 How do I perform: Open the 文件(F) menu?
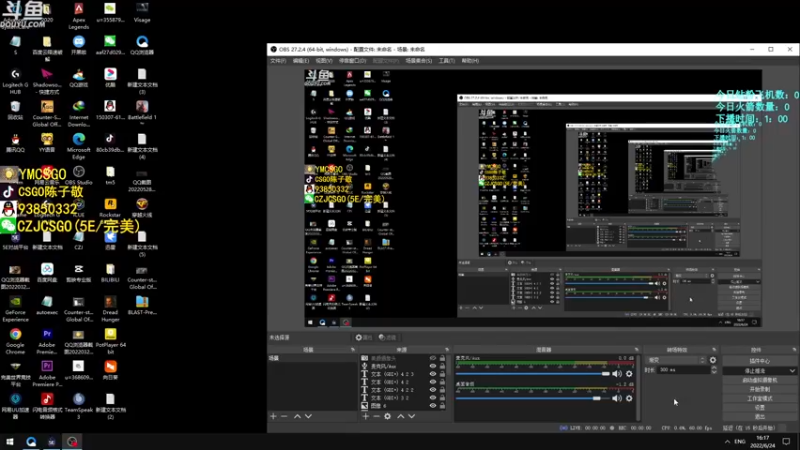[278, 61]
